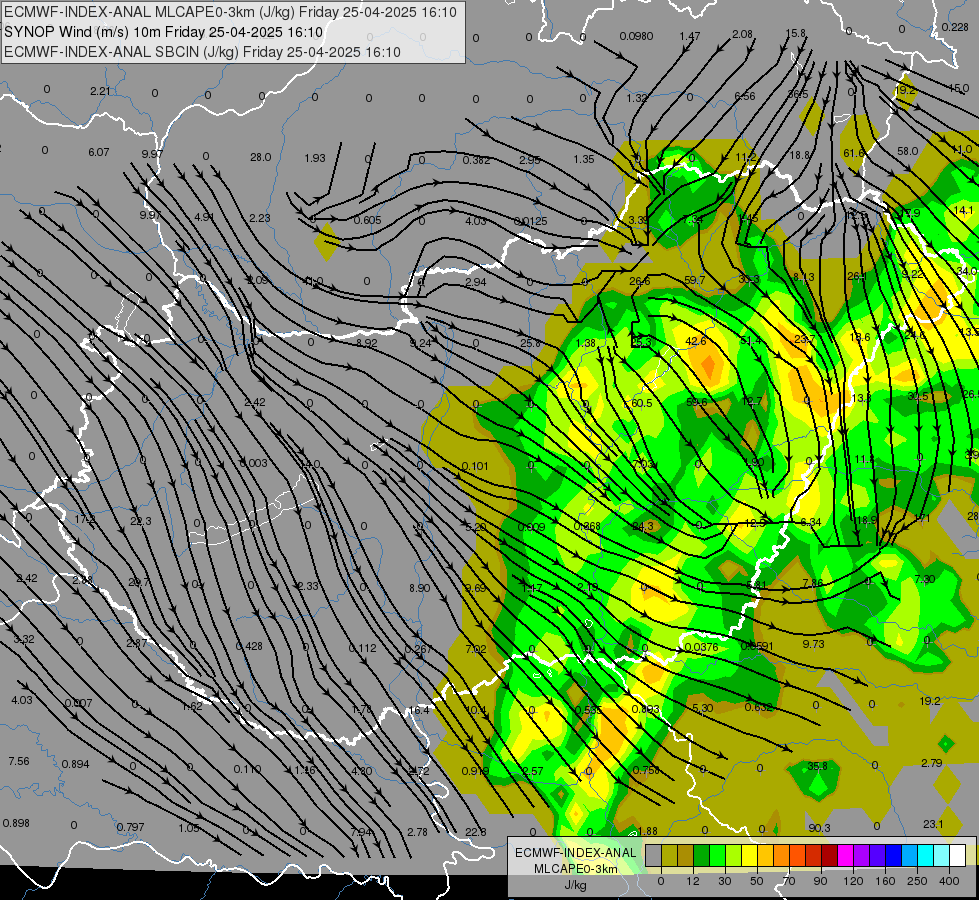
Task: Click the map value '8.92'
Action: 367,343
